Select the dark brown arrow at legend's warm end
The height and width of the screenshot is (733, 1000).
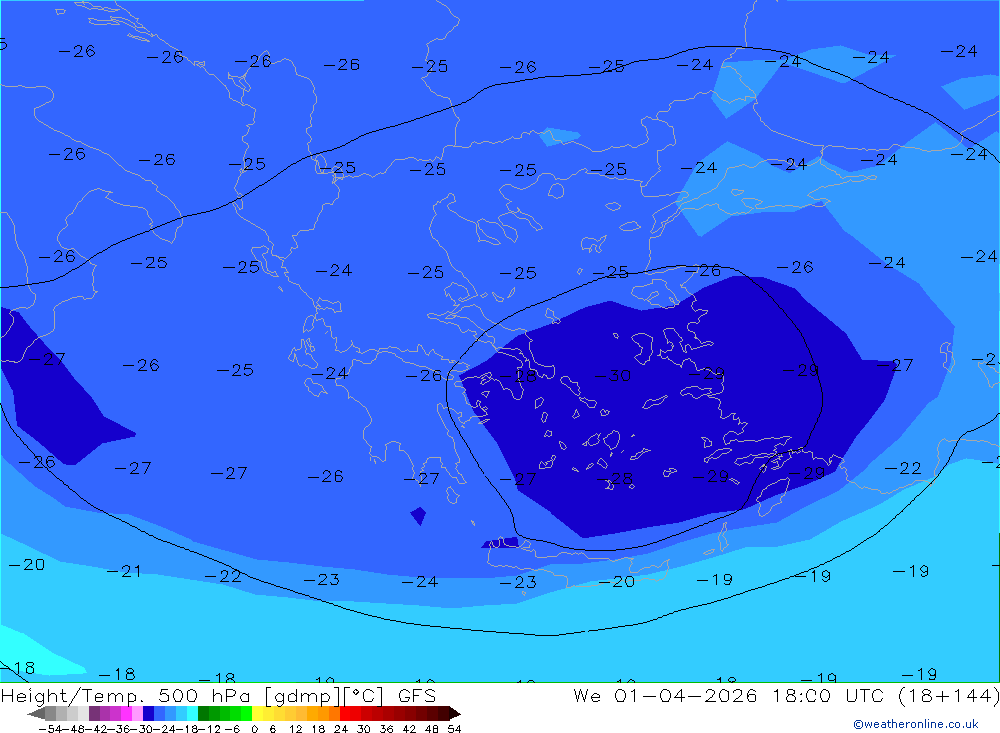point(455,713)
